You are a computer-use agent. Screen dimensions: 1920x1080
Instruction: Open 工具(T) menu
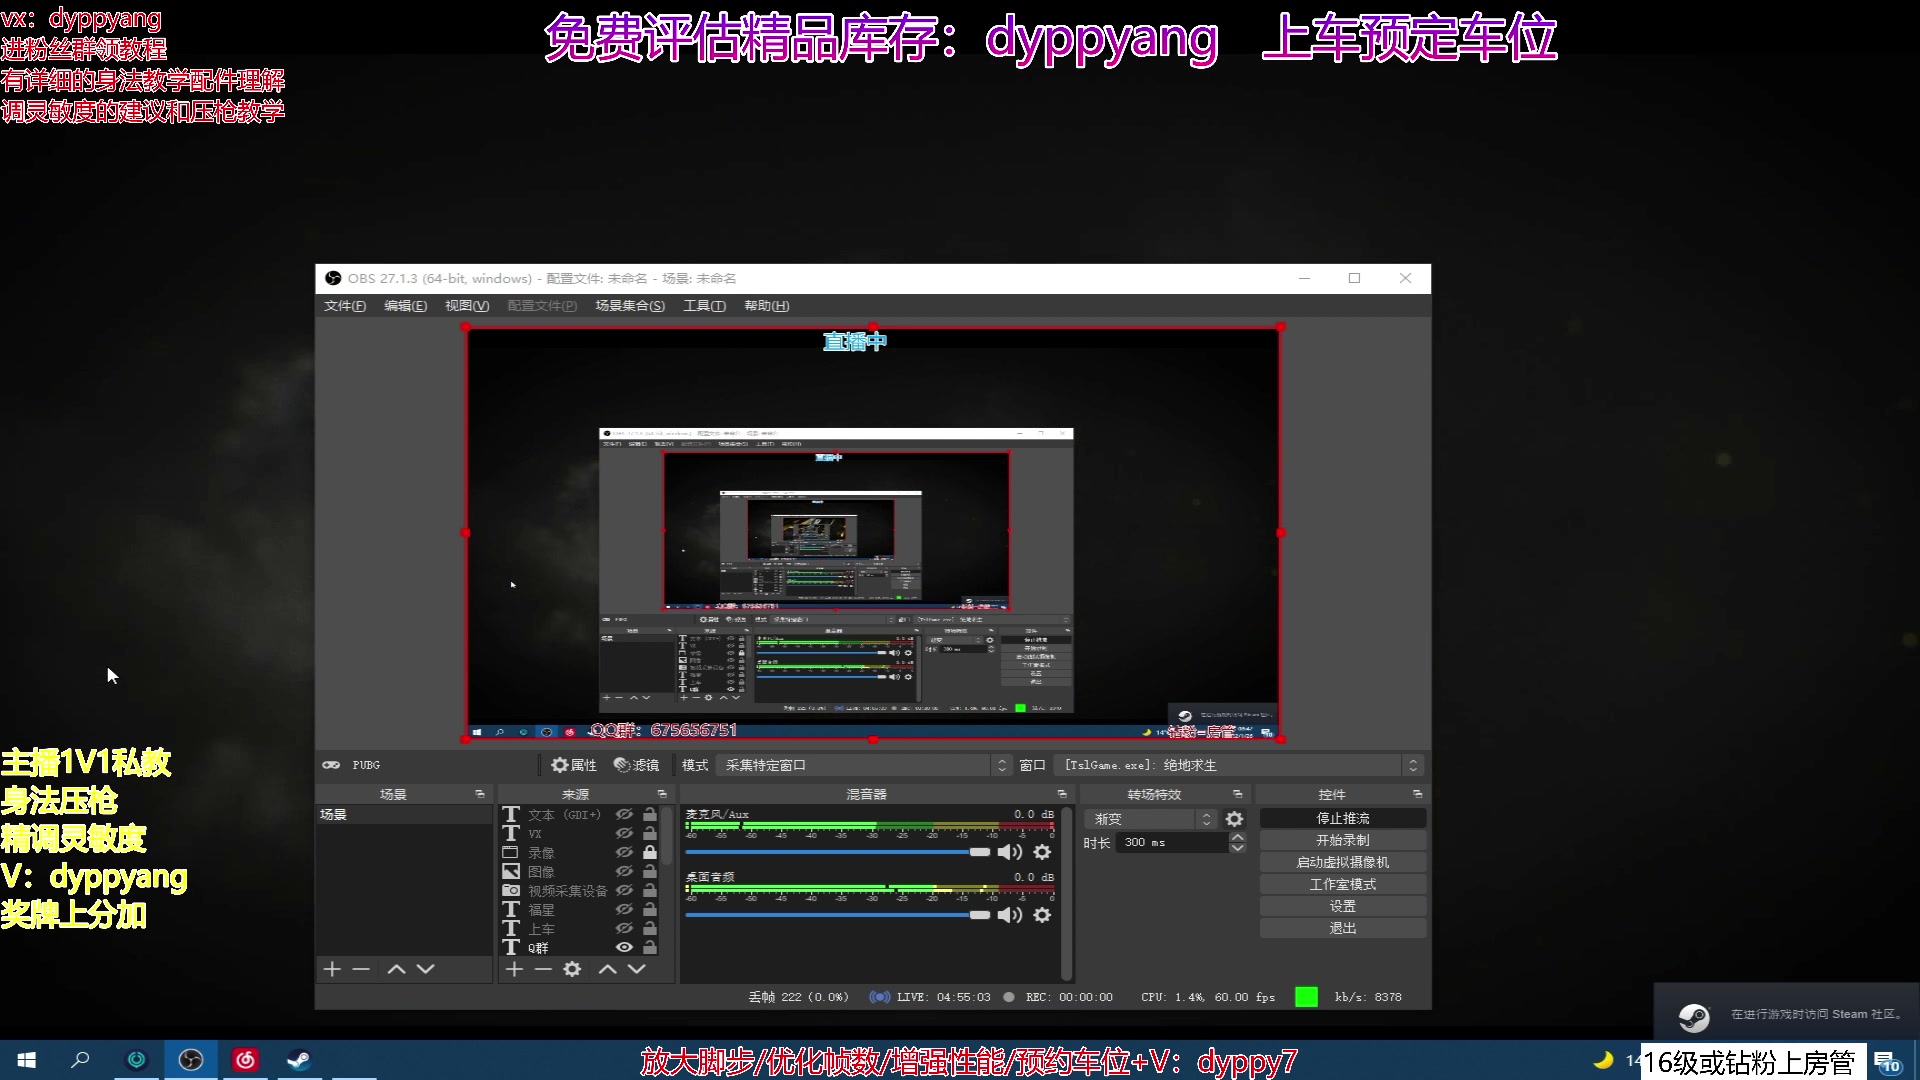pos(704,306)
